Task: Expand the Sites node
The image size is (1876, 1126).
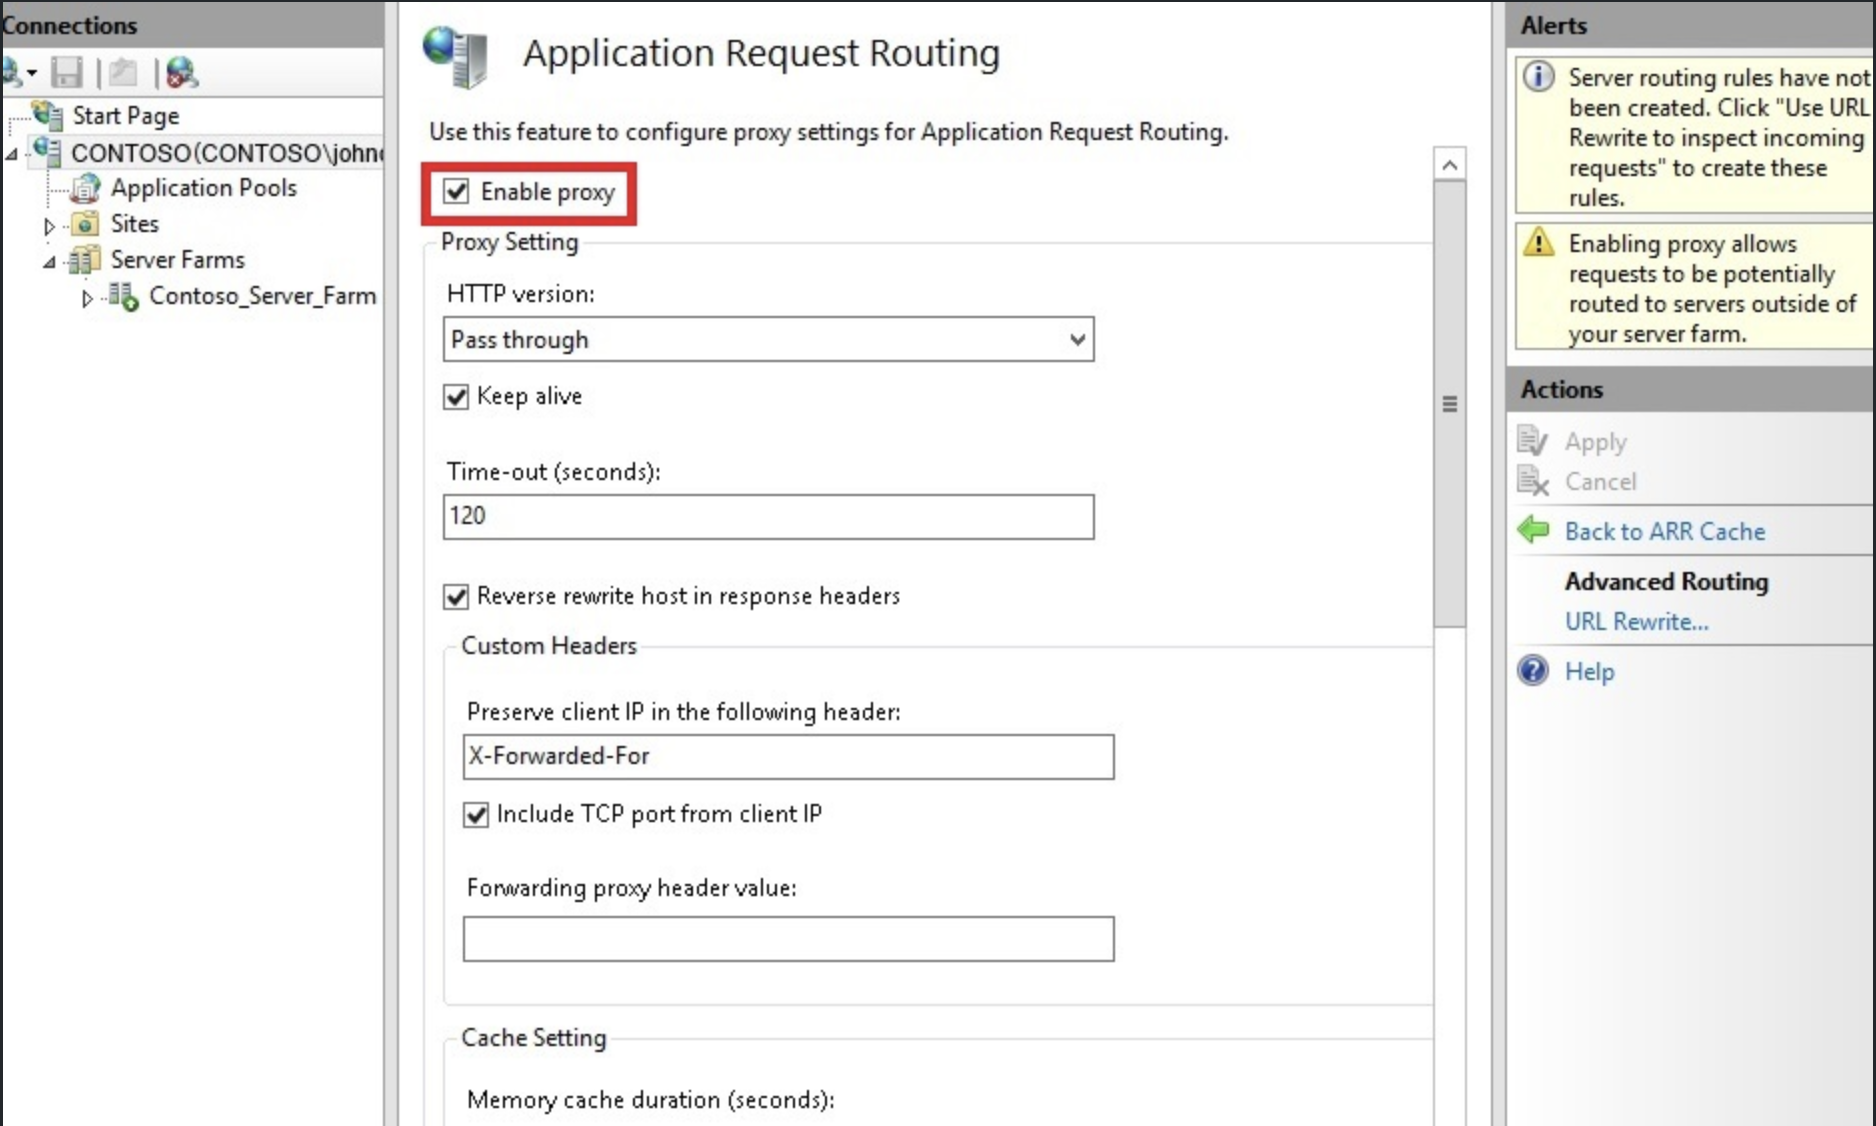Action: pyautogui.click(x=49, y=226)
